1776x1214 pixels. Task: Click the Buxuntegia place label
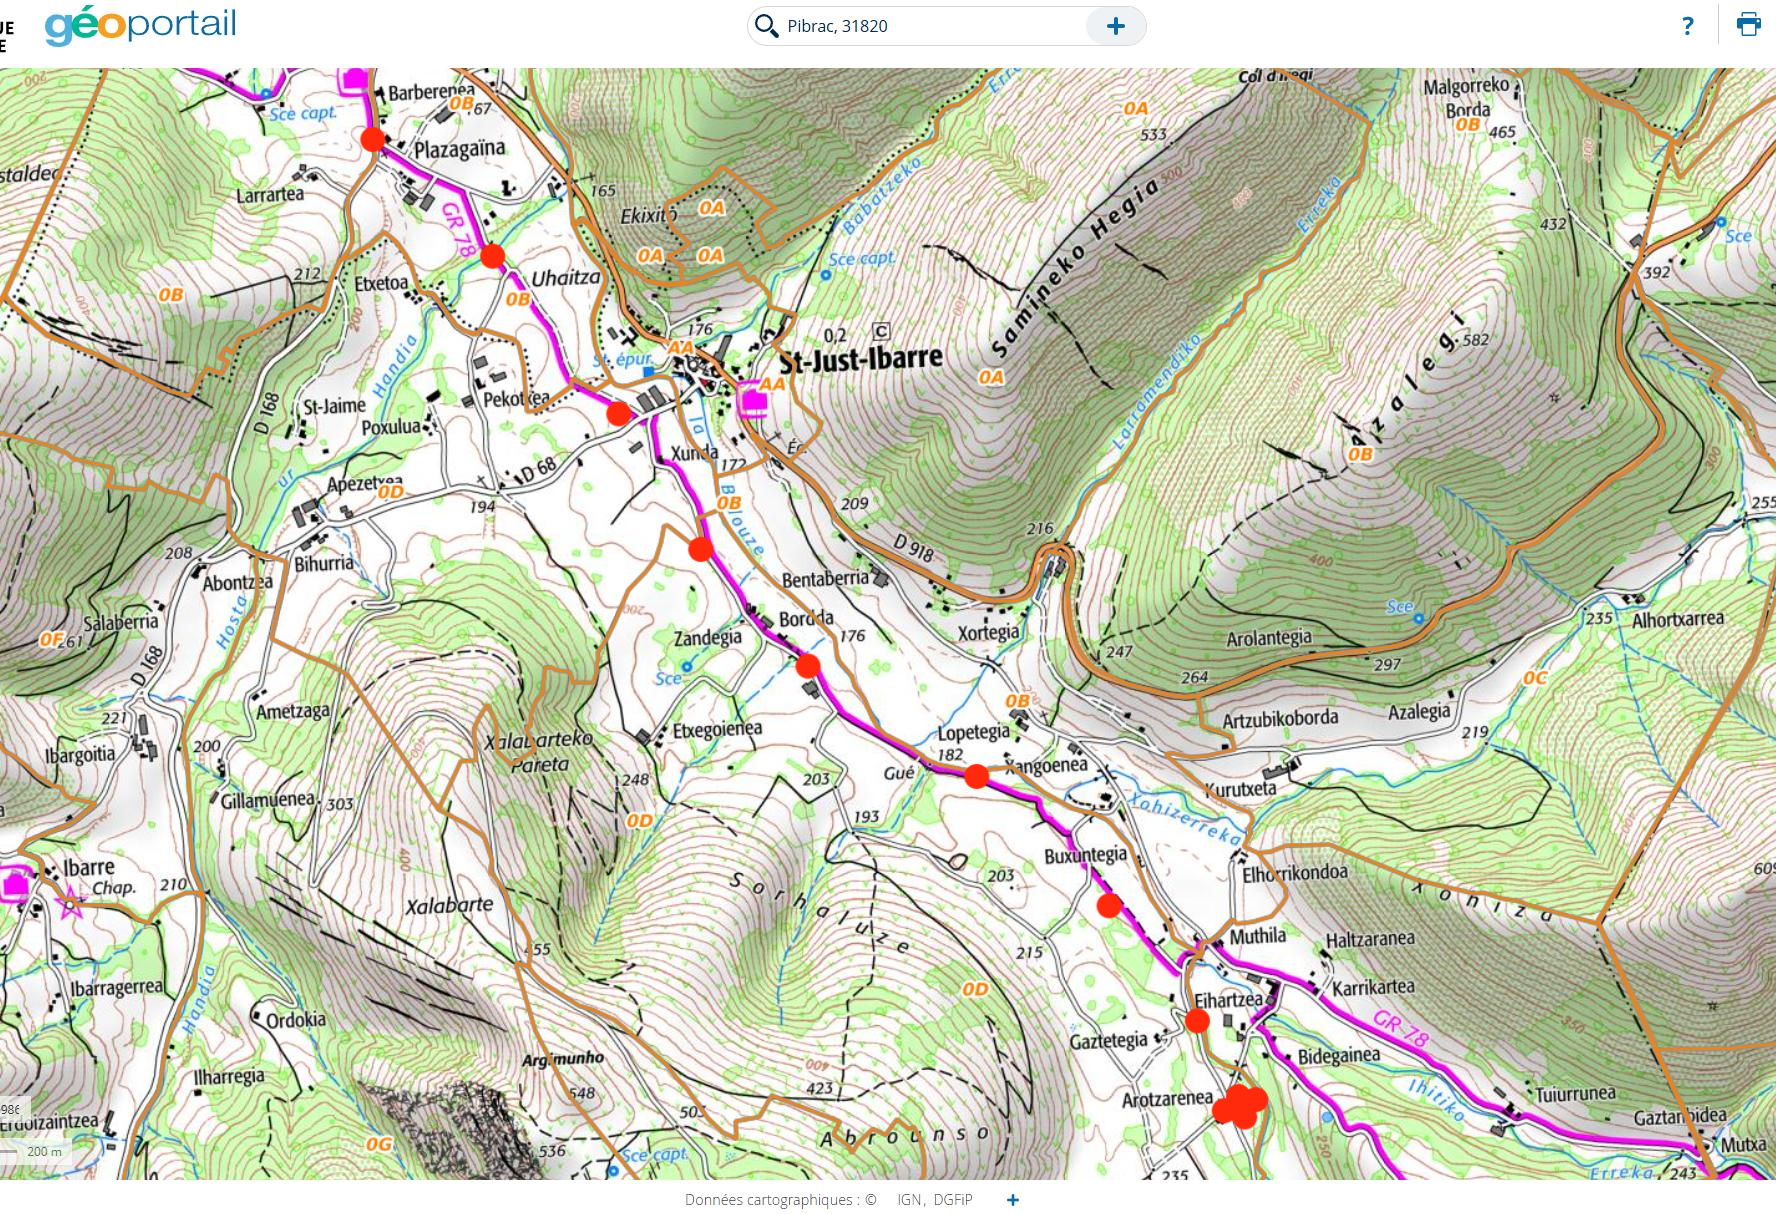(1086, 856)
